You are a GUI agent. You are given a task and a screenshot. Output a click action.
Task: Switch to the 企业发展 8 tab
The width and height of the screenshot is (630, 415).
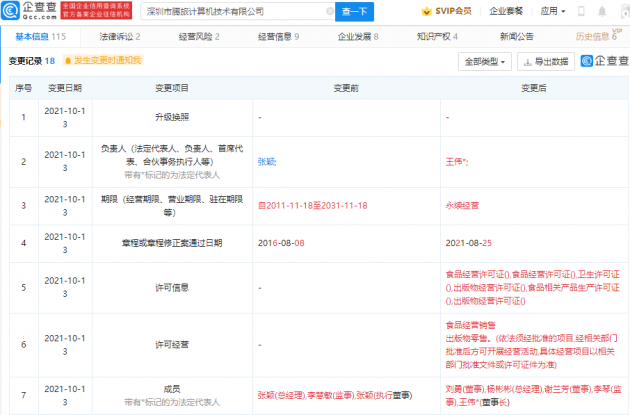click(358, 37)
